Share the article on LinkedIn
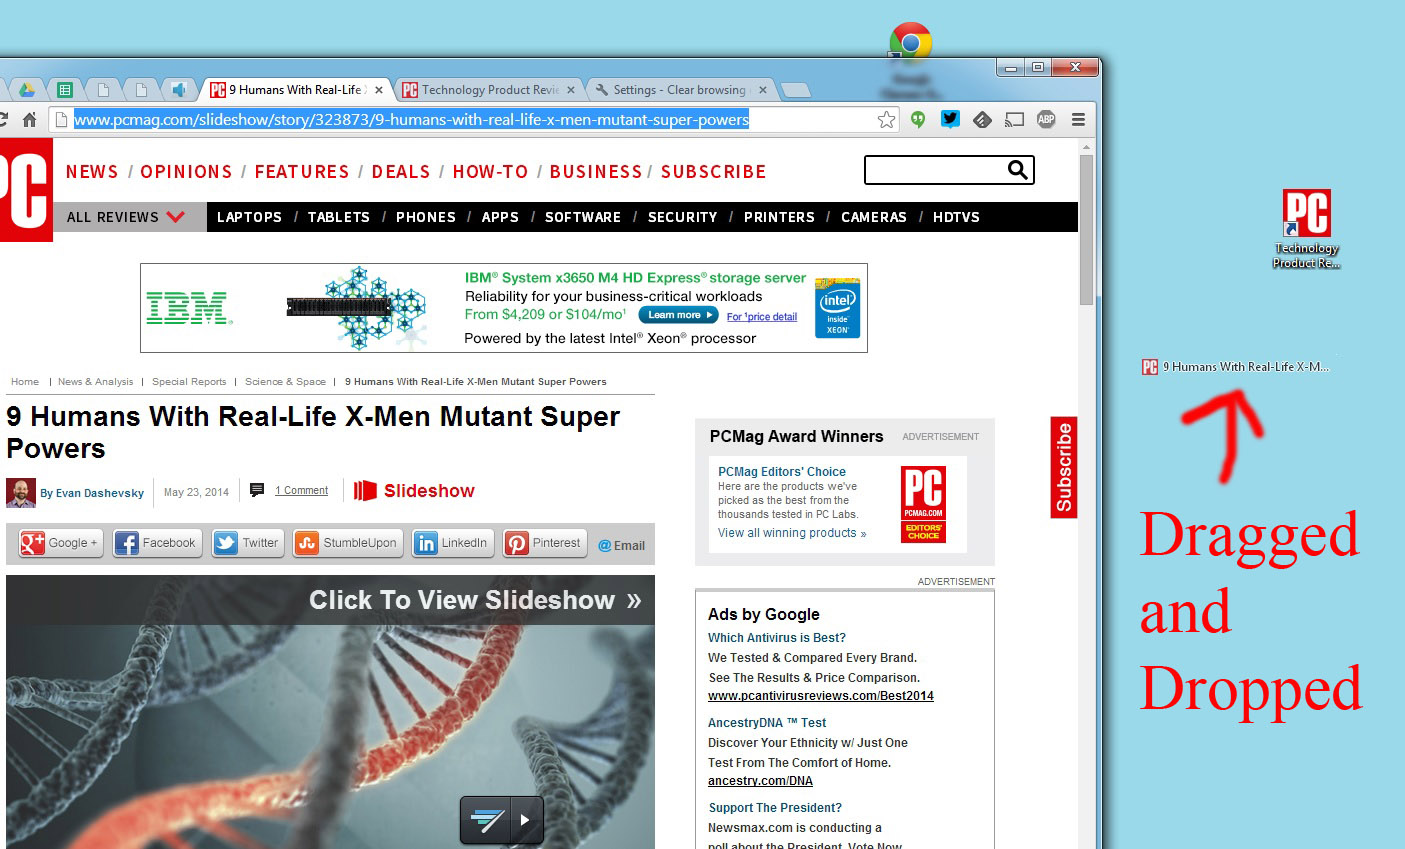Image resolution: width=1405 pixels, height=849 pixels. 453,543
